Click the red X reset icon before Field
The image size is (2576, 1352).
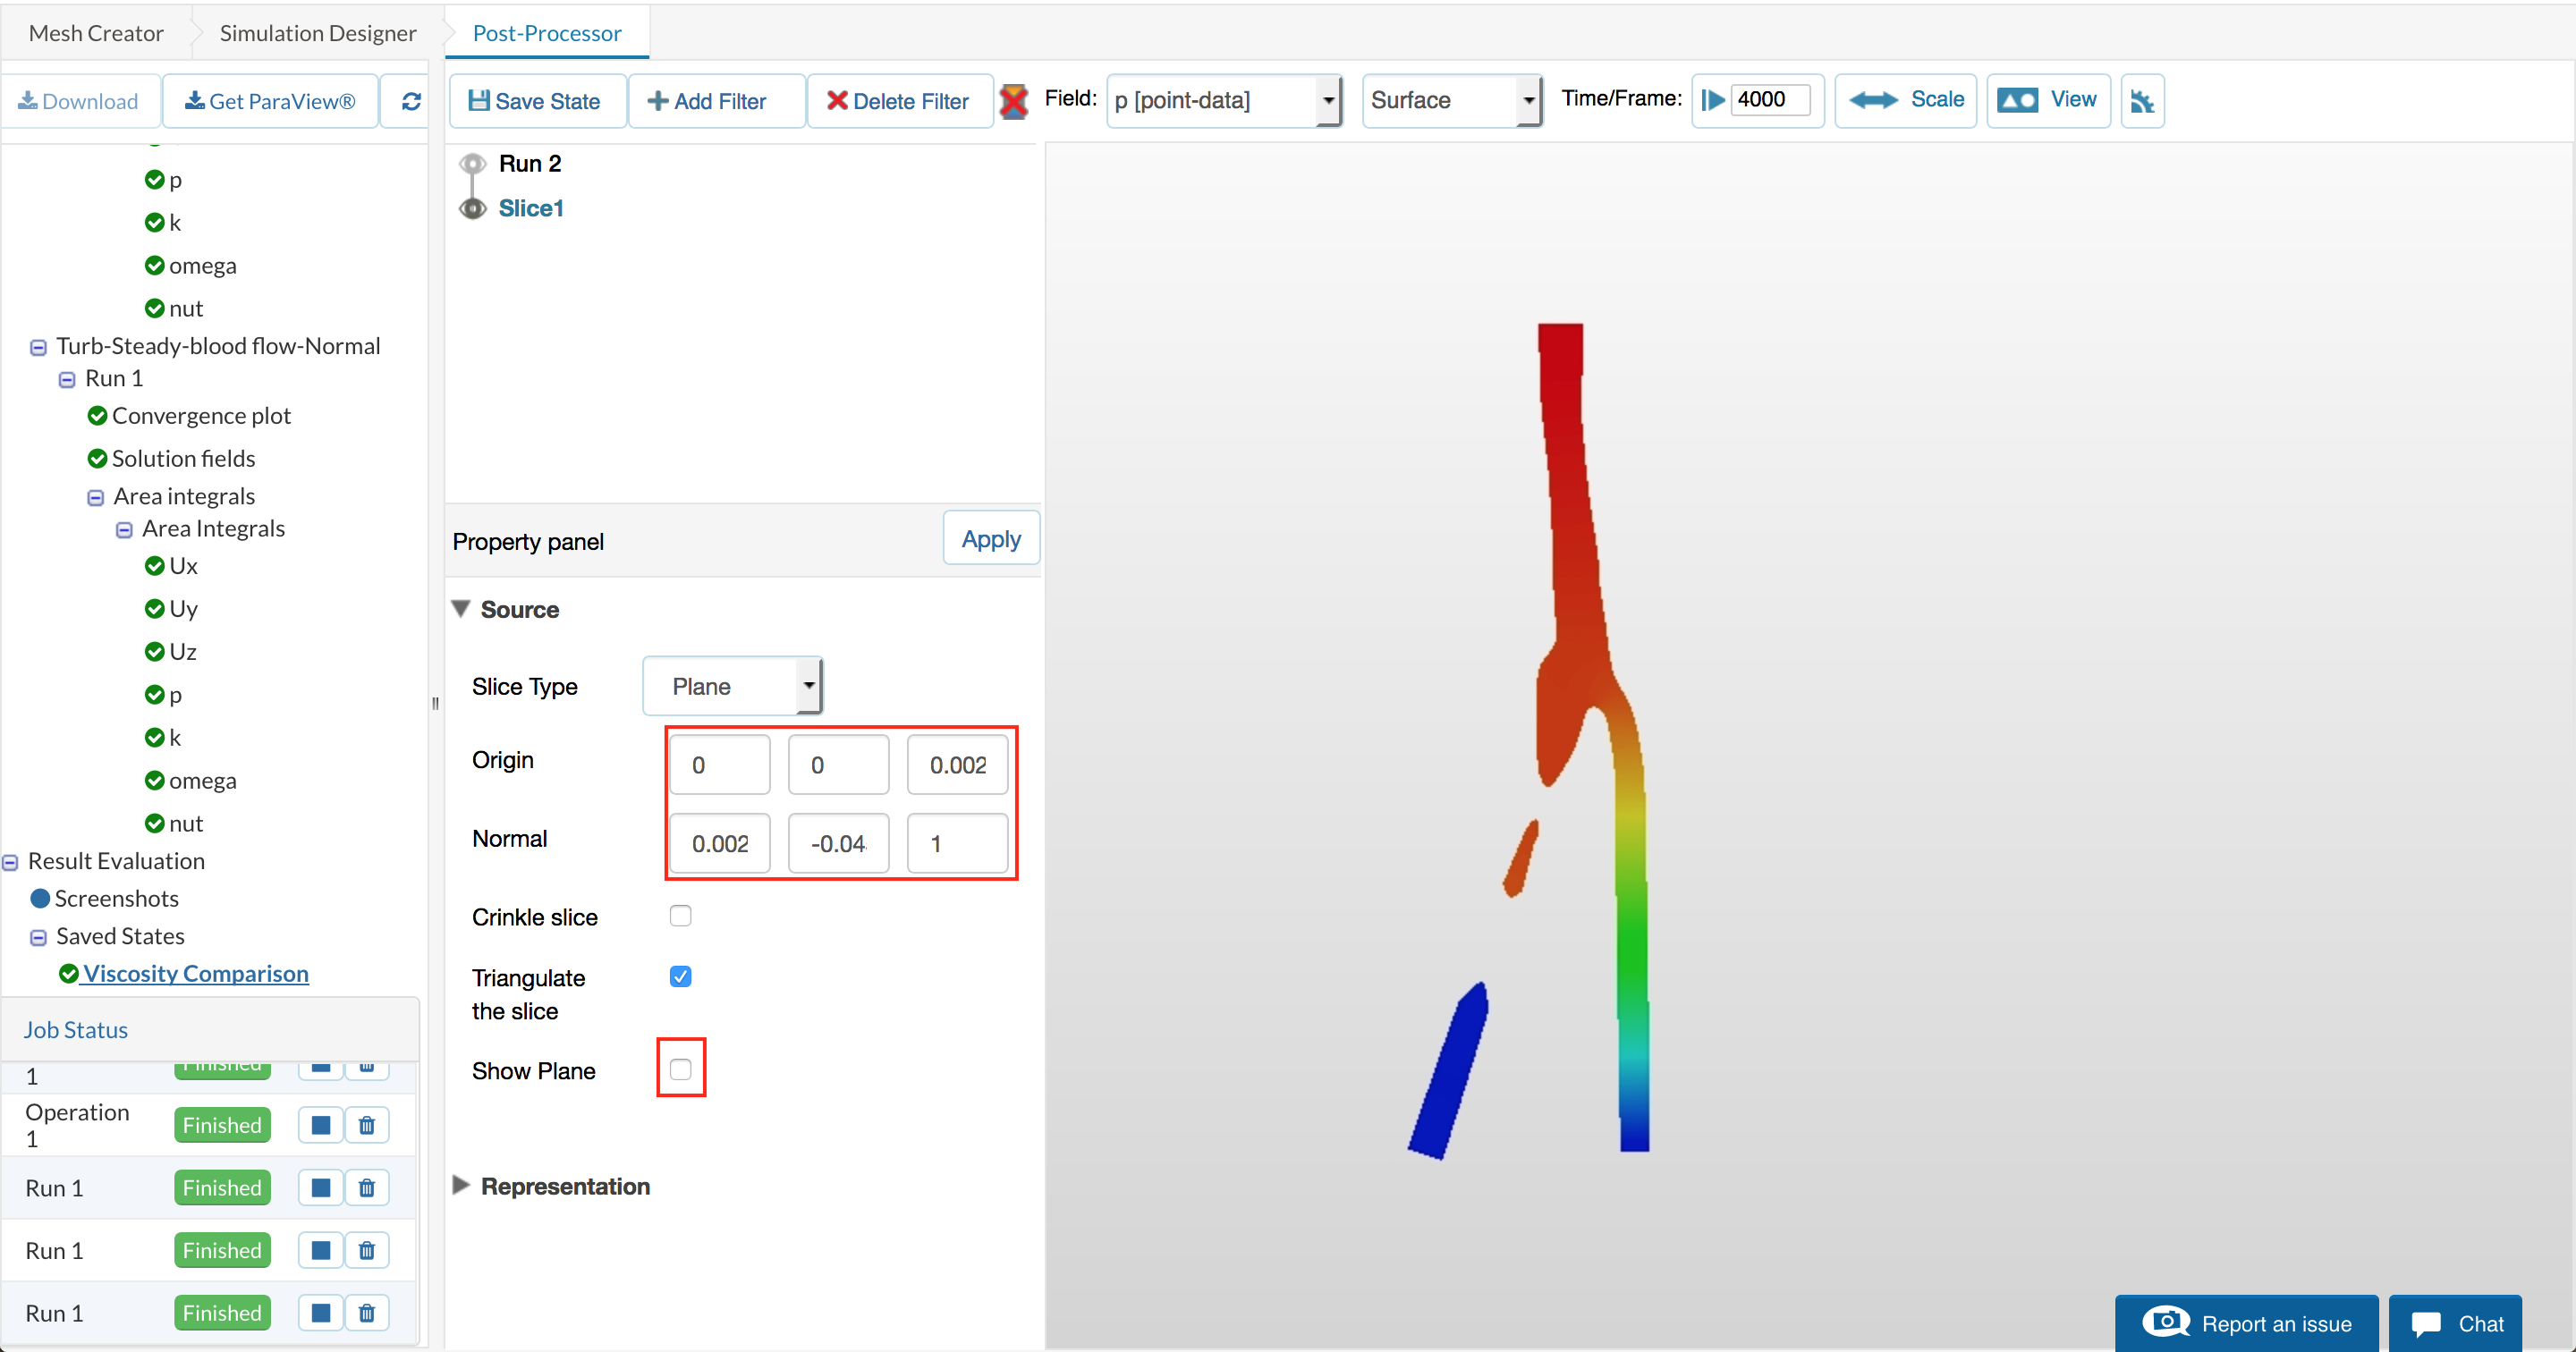pyautogui.click(x=1013, y=101)
